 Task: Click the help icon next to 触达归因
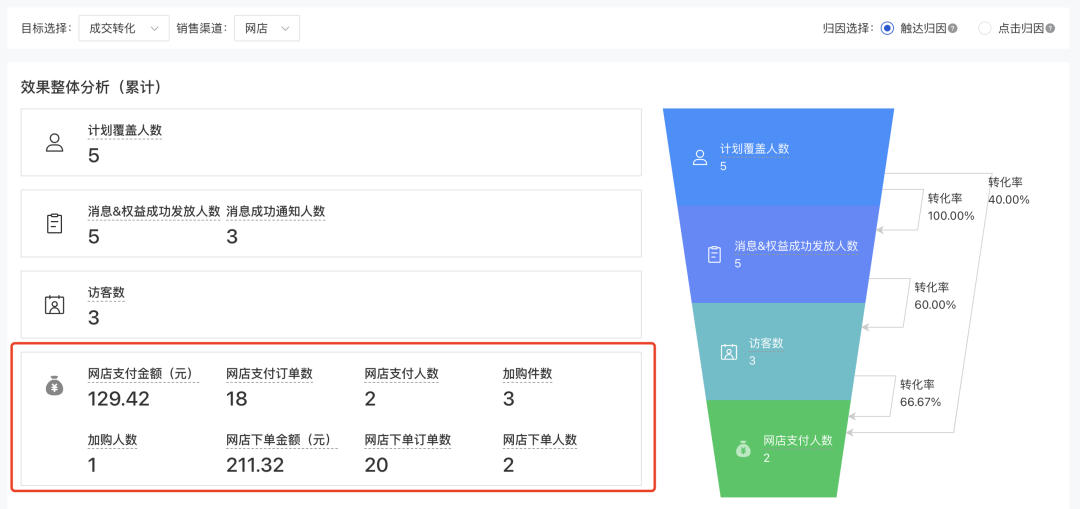pyautogui.click(x=952, y=28)
